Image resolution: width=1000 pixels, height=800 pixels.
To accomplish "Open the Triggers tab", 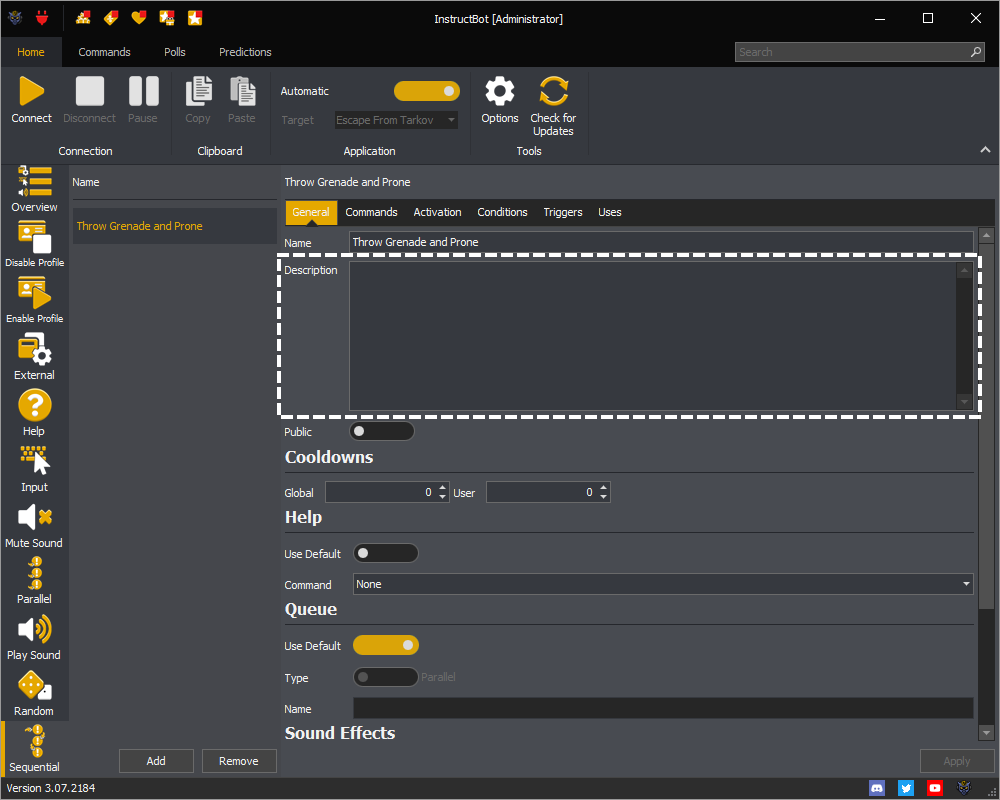I will pos(562,212).
